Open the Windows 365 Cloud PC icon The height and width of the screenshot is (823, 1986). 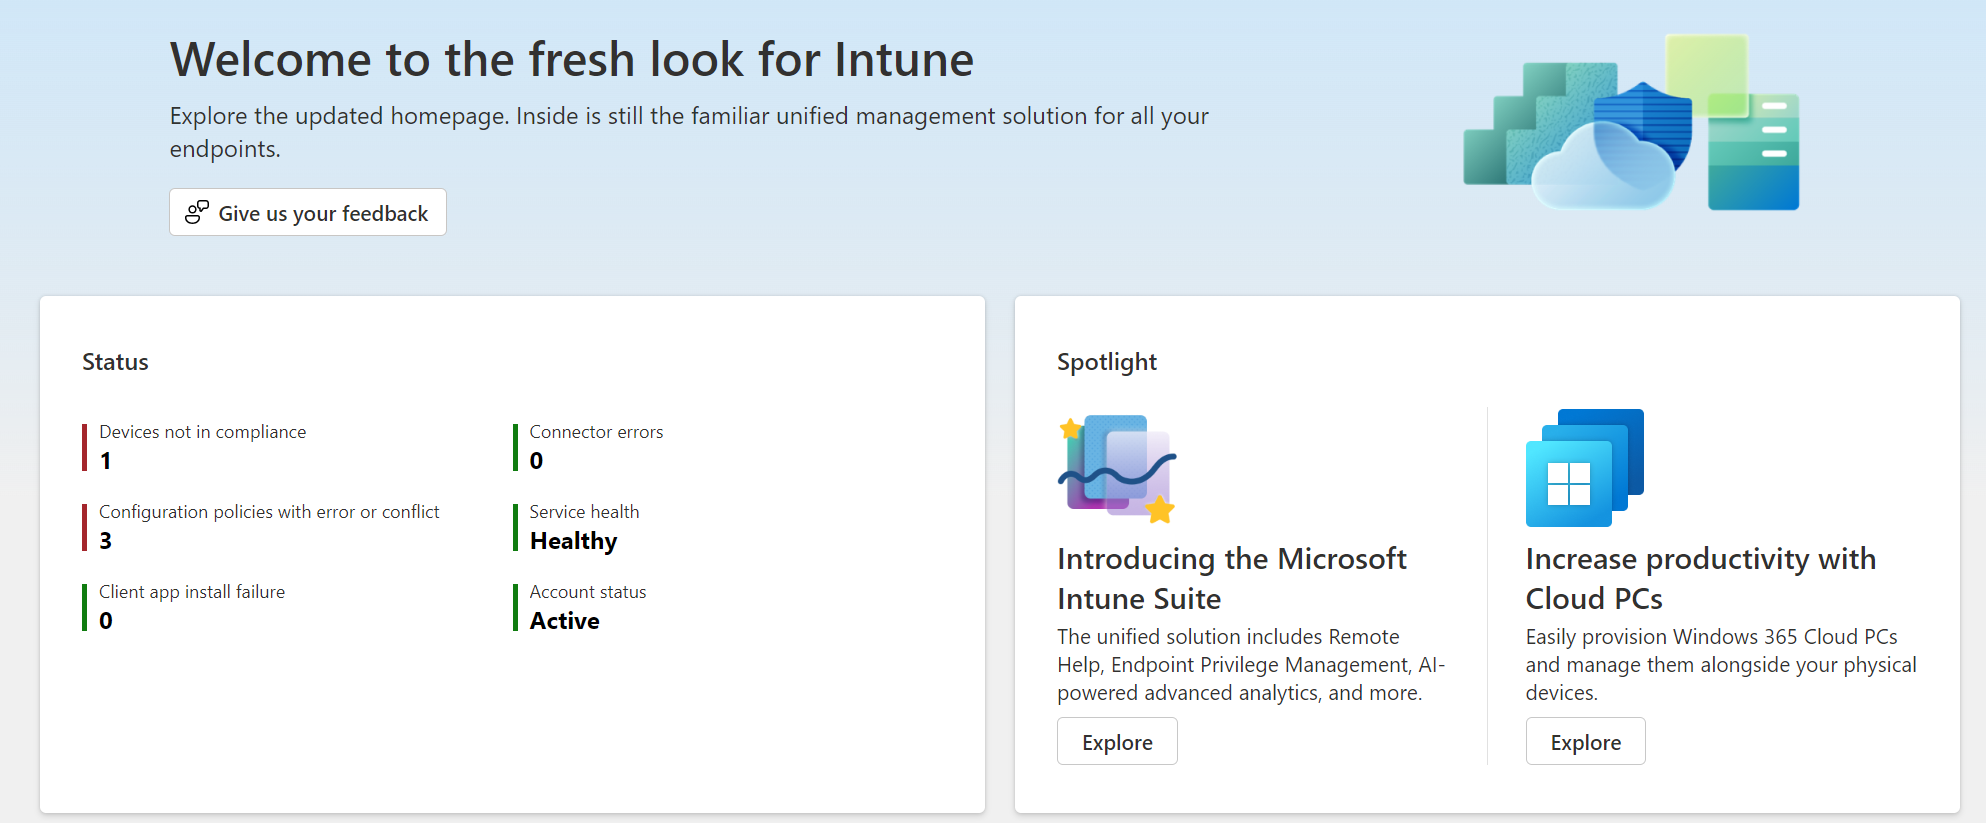[1585, 467]
